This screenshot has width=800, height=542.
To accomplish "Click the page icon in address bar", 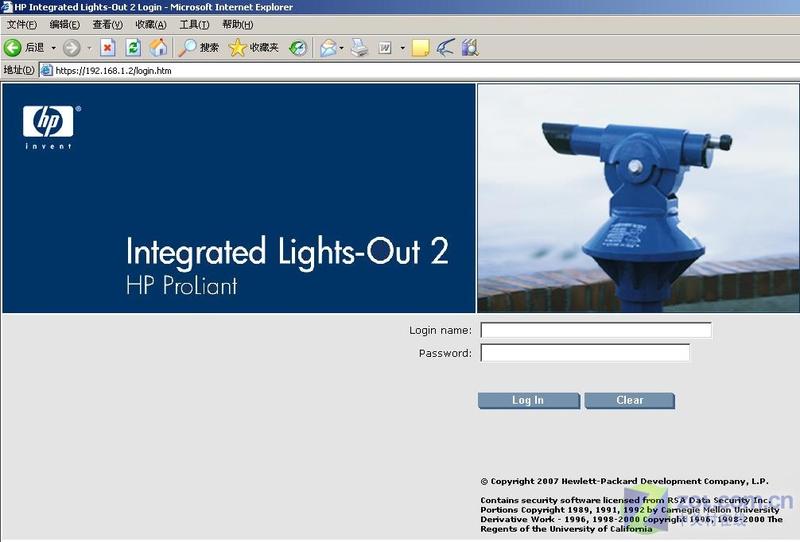I will [x=46, y=70].
